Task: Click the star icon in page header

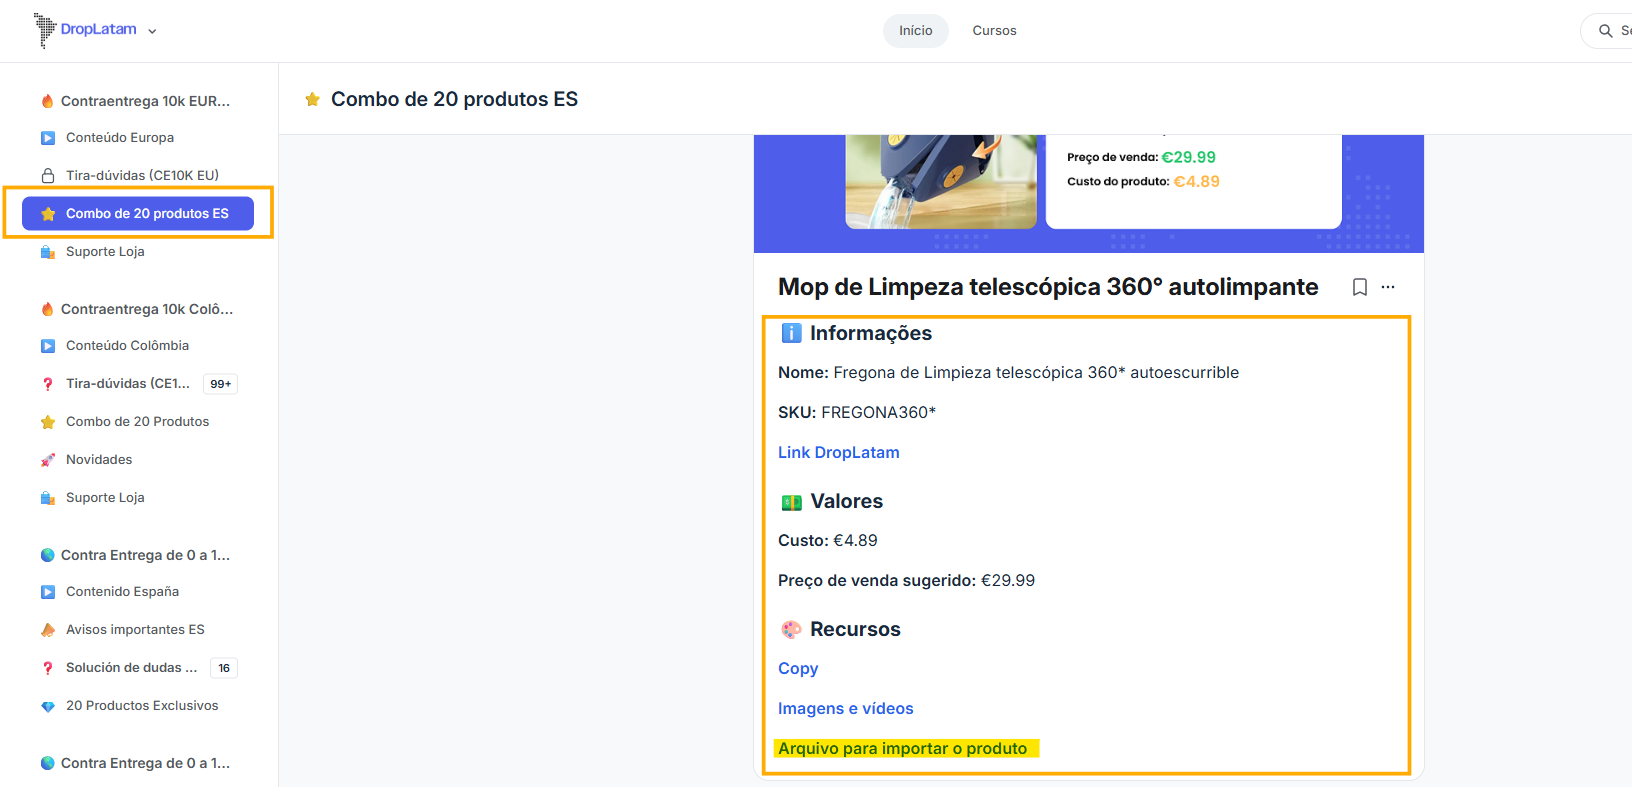Action: (x=313, y=99)
